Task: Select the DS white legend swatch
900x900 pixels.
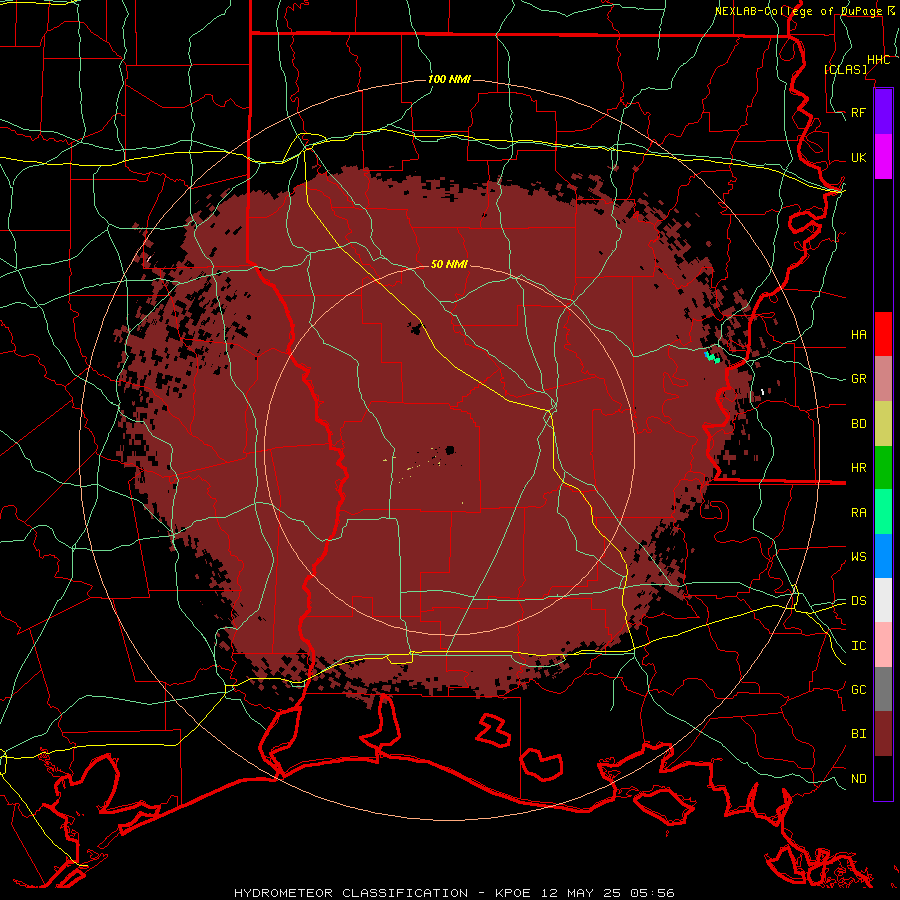Action: click(x=883, y=600)
